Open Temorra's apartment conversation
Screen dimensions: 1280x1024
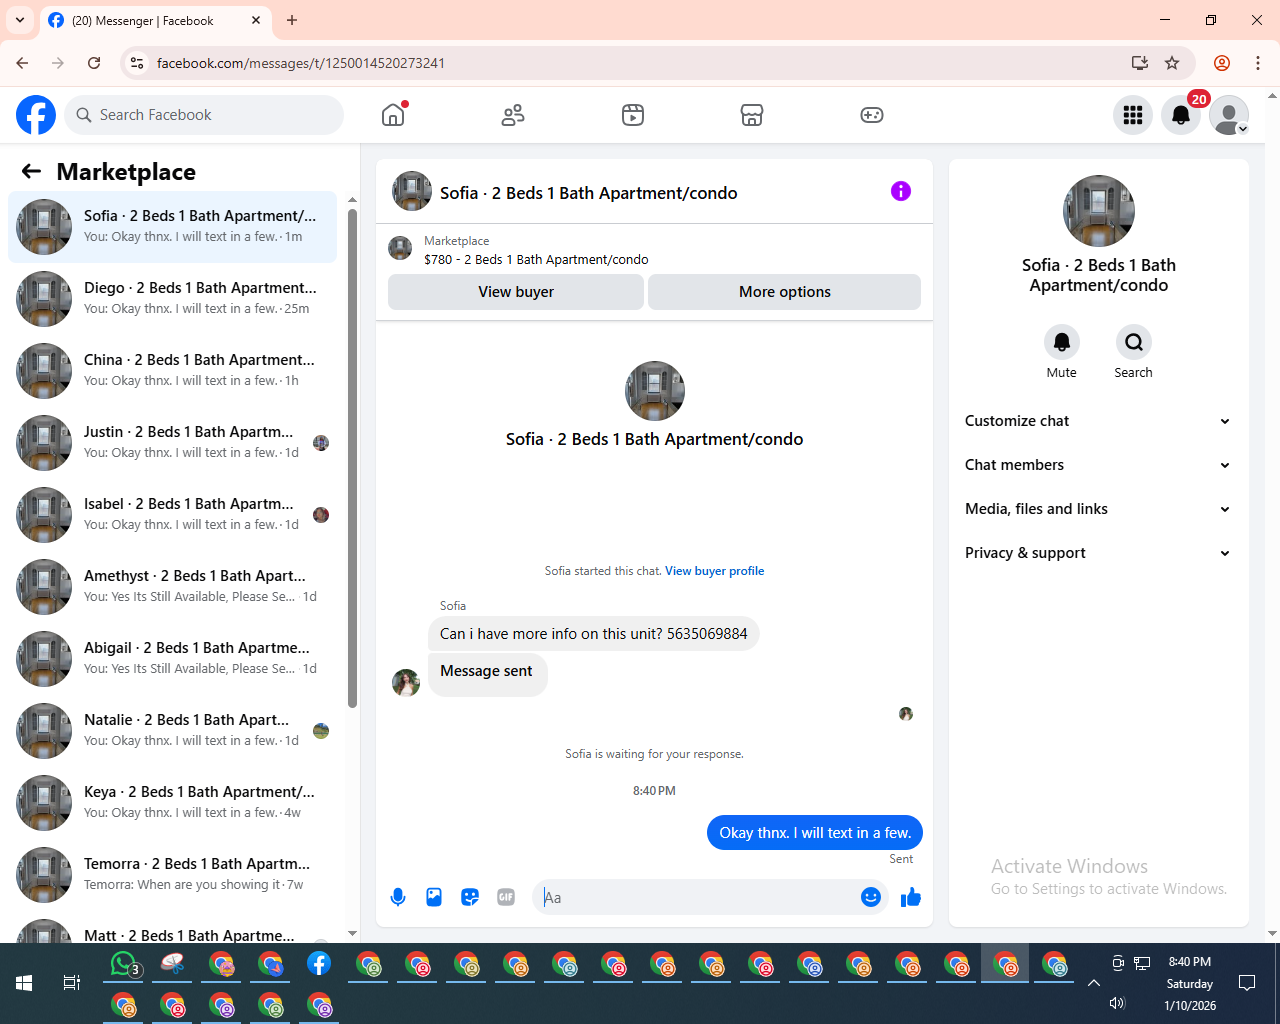click(173, 875)
